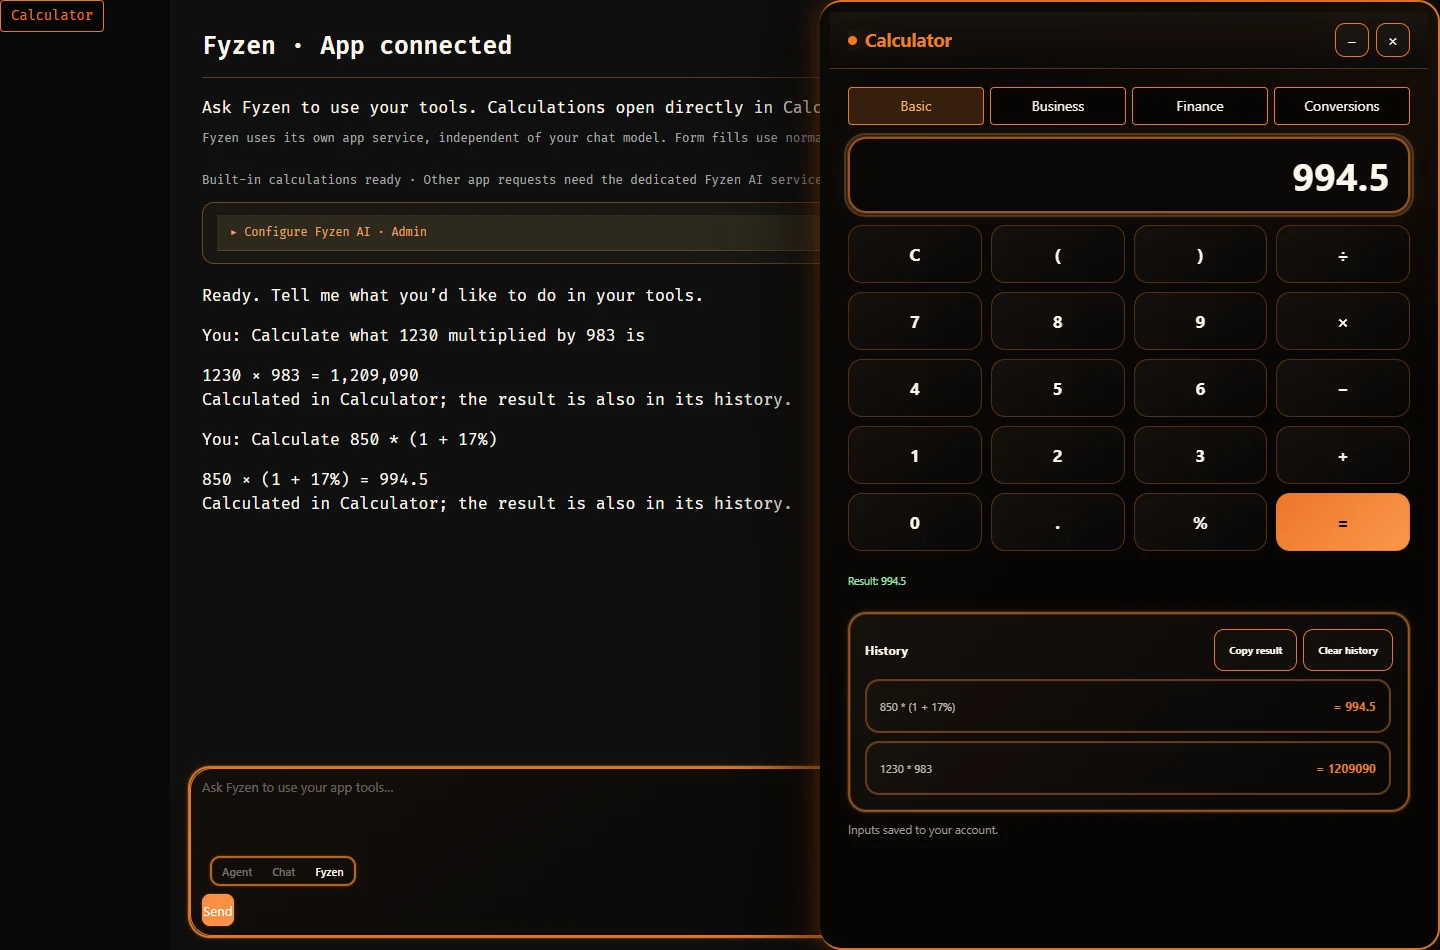Tap the number 8 key
1440x950 pixels.
1058,322
